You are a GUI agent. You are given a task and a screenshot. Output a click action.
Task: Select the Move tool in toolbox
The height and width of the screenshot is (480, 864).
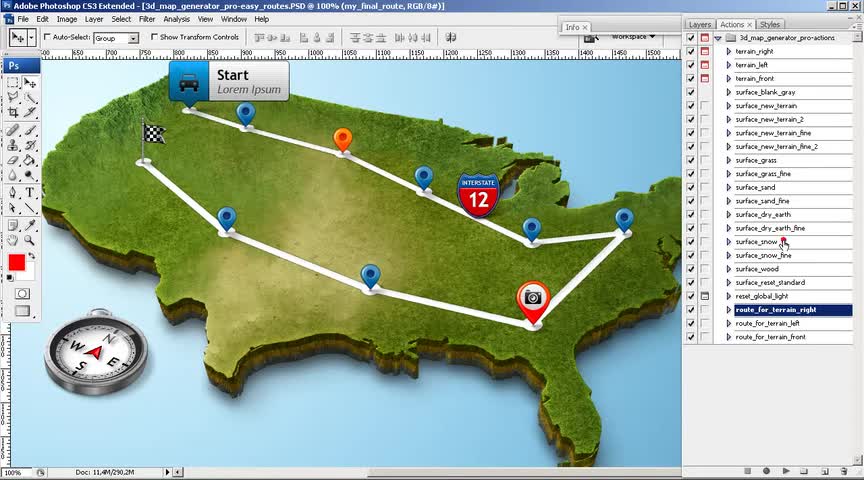click(30, 83)
